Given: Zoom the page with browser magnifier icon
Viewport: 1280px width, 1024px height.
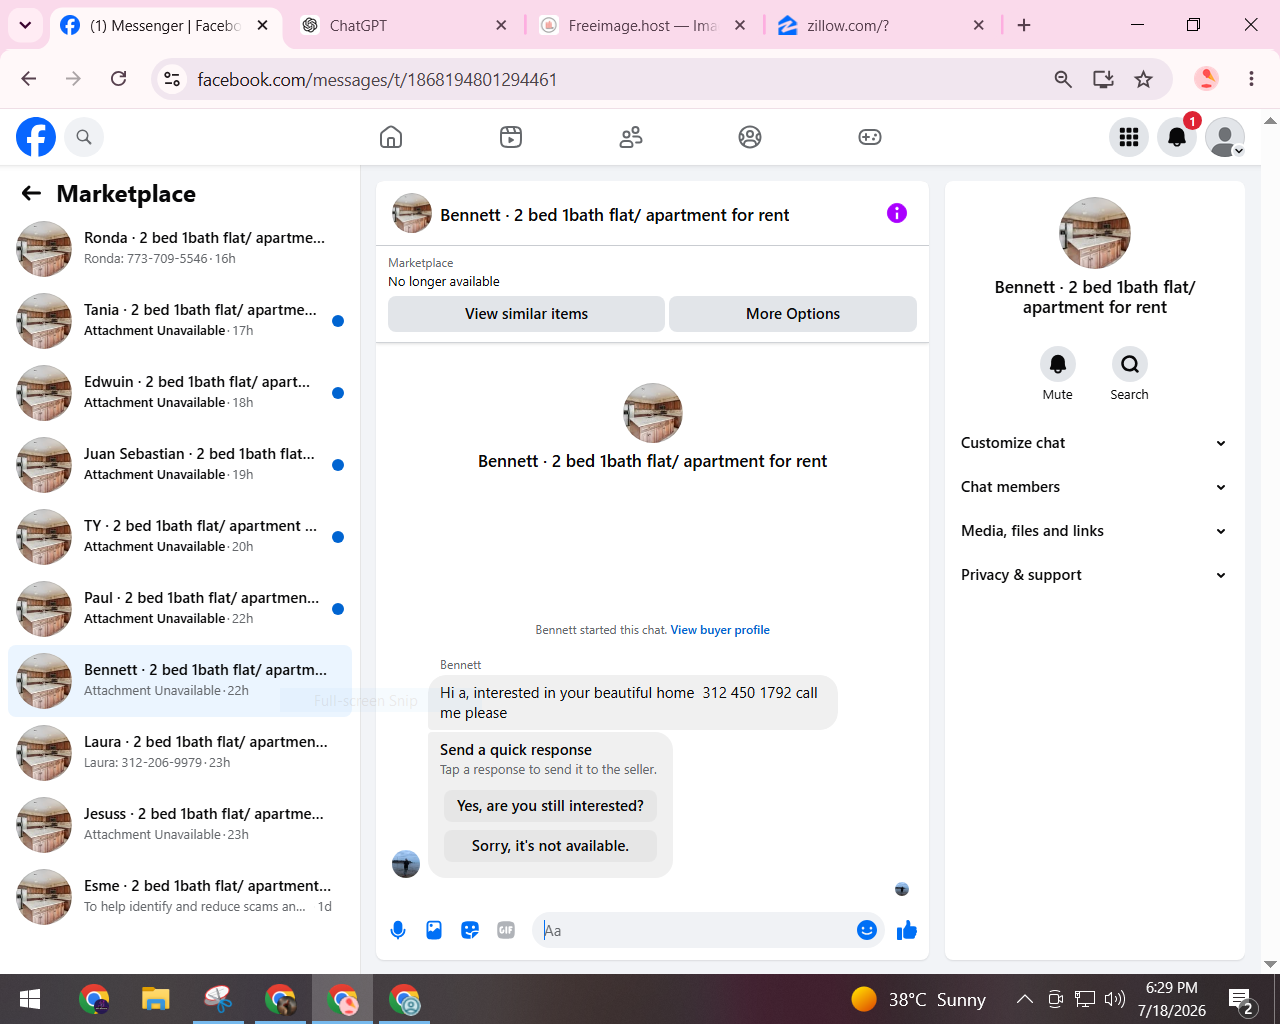Looking at the screenshot, I should (x=1063, y=79).
